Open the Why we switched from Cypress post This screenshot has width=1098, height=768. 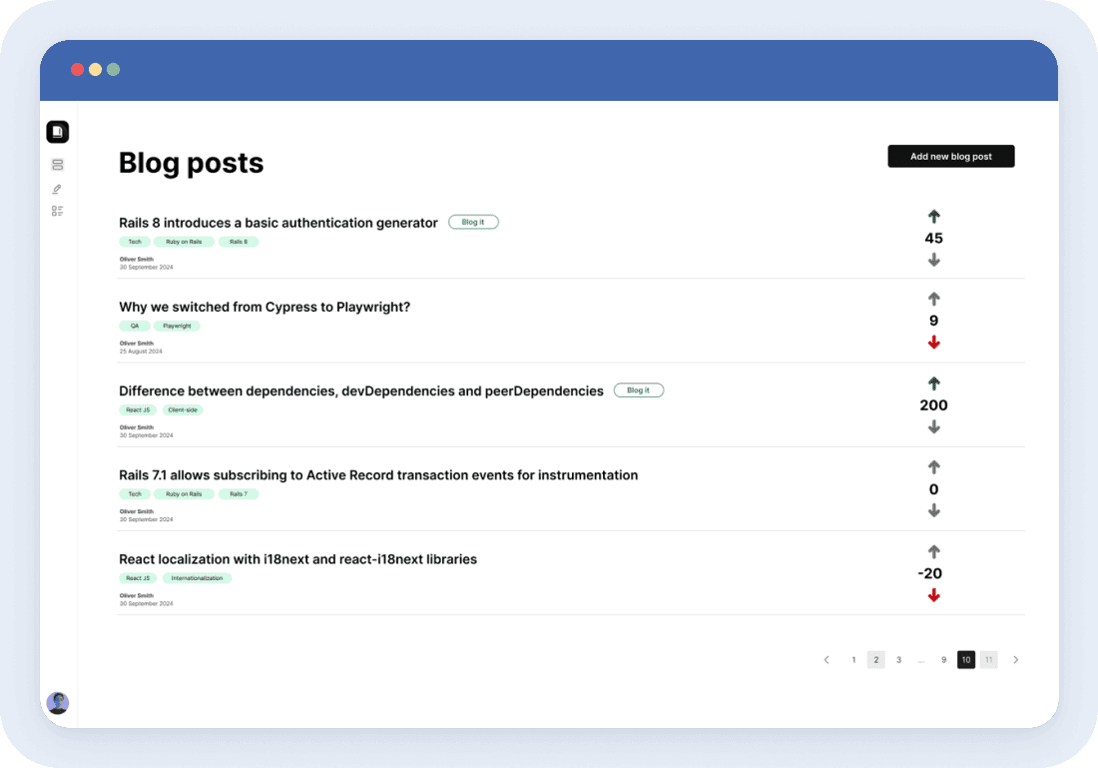[264, 307]
